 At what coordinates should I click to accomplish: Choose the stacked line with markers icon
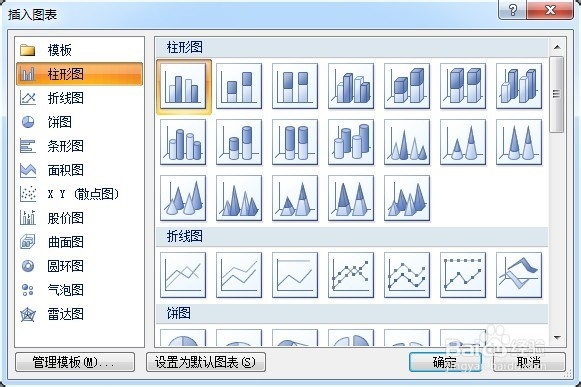coord(407,275)
